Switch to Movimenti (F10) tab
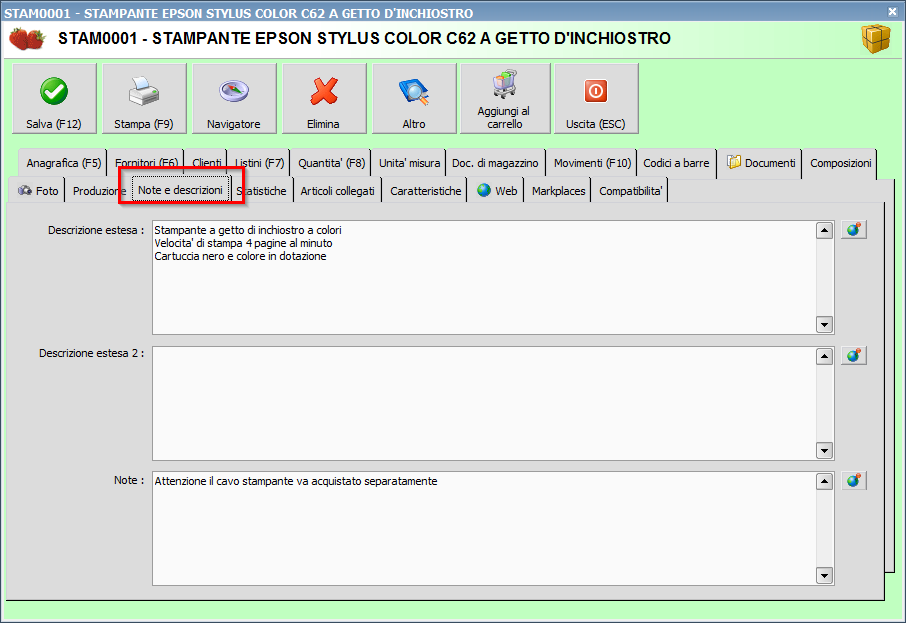Viewport: 906px width, 623px height. tap(592, 164)
